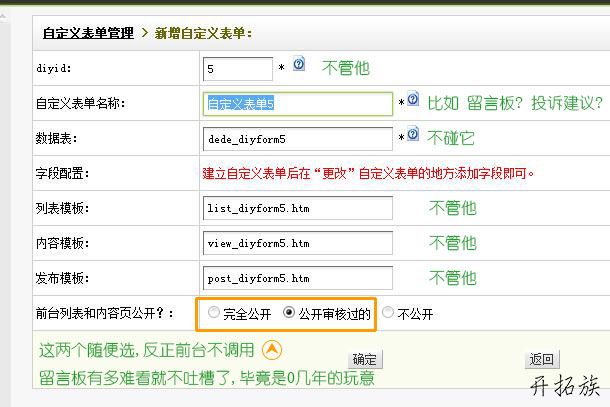Click the 数据表 row label
This screenshot has height=407, width=610.
[56, 139]
